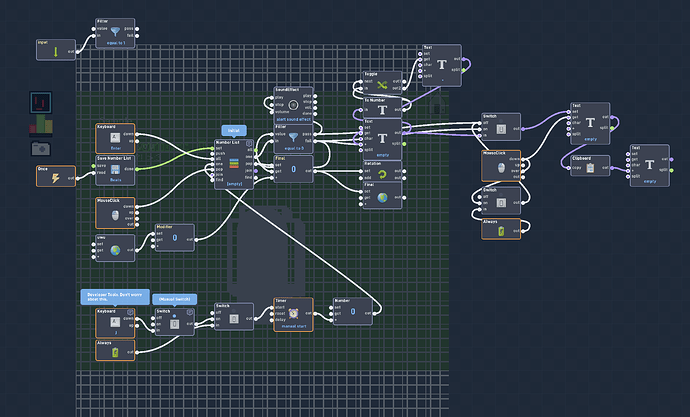
Task: Select the colored bars sprite thumbnail
Action: pyautogui.click(x=41, y=124)
